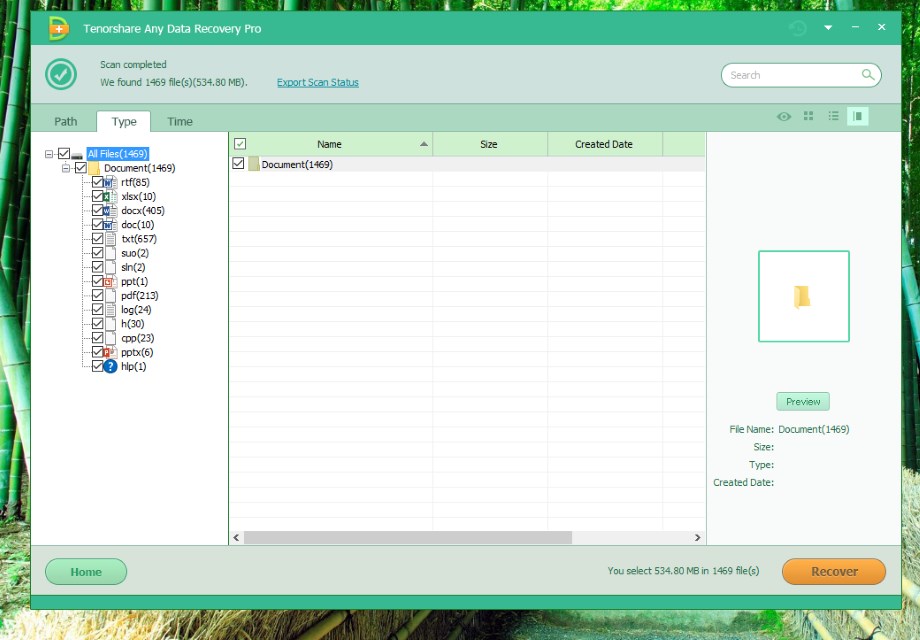This screenshot has height=640, width=920.
Task: Toggle the select-all checkbox in Name header
Action: (x=240, y=144)
